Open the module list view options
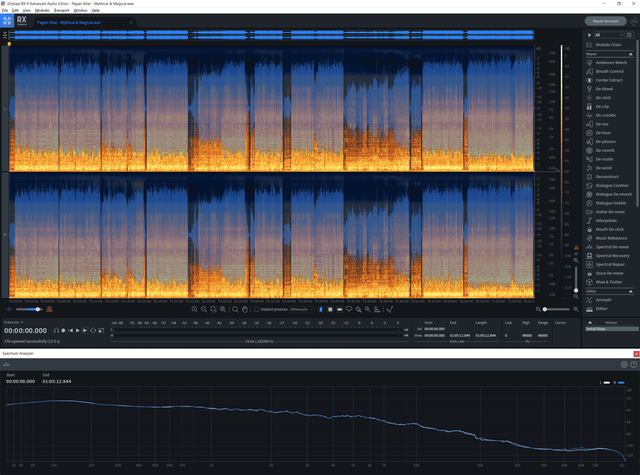 pos(629,35)
